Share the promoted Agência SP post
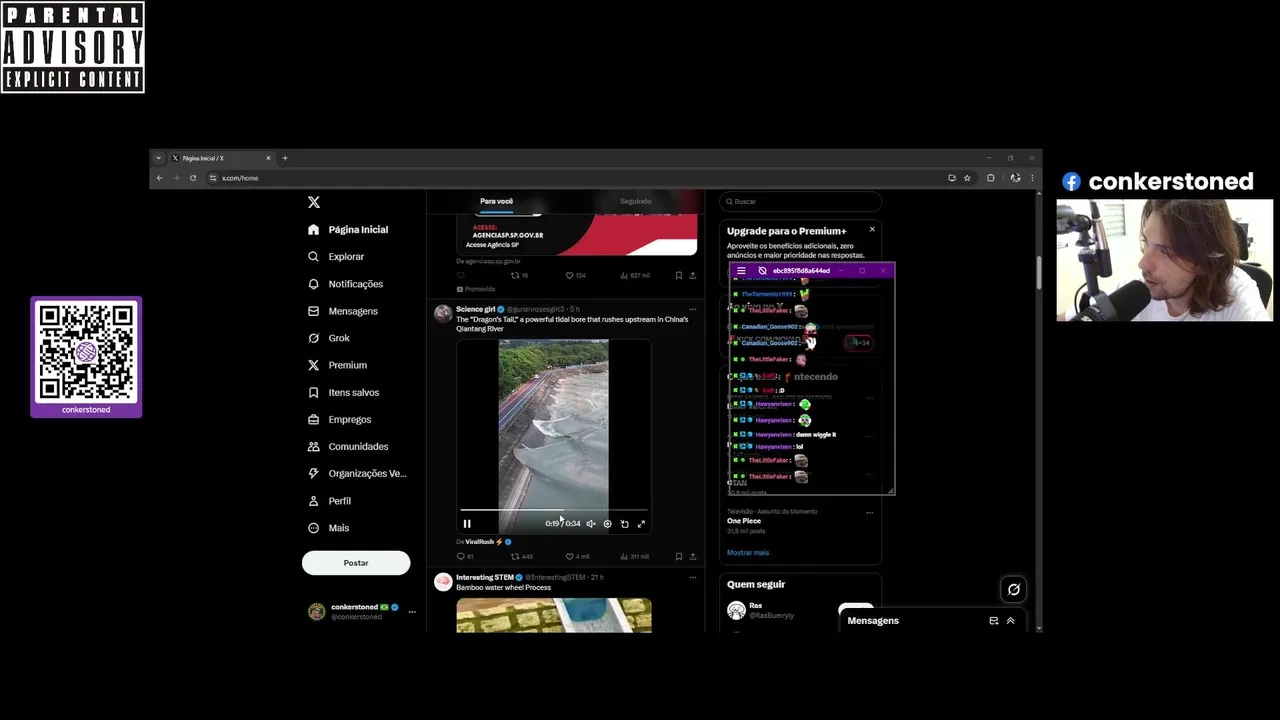Viewport: 1280px width, 720px height. 692,275
